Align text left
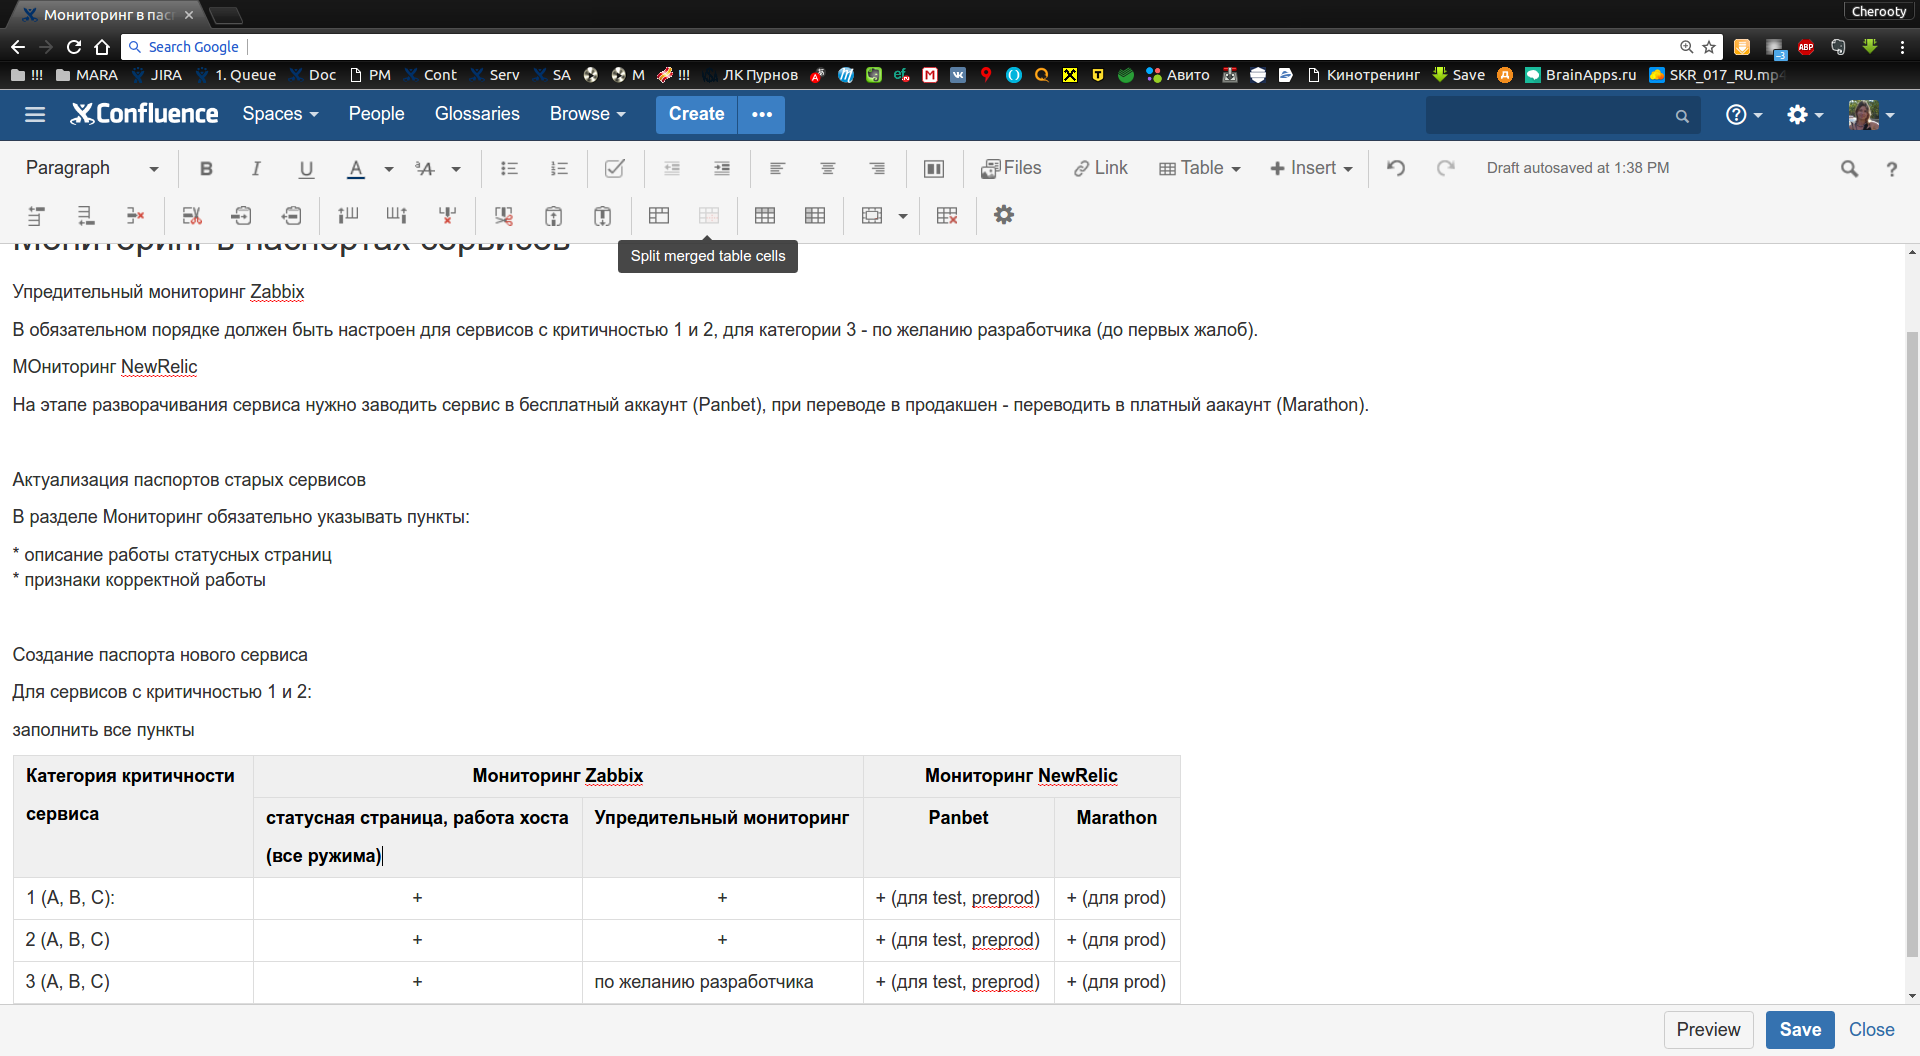Viewport: 1920px width, 1056px height. (777, 169)
